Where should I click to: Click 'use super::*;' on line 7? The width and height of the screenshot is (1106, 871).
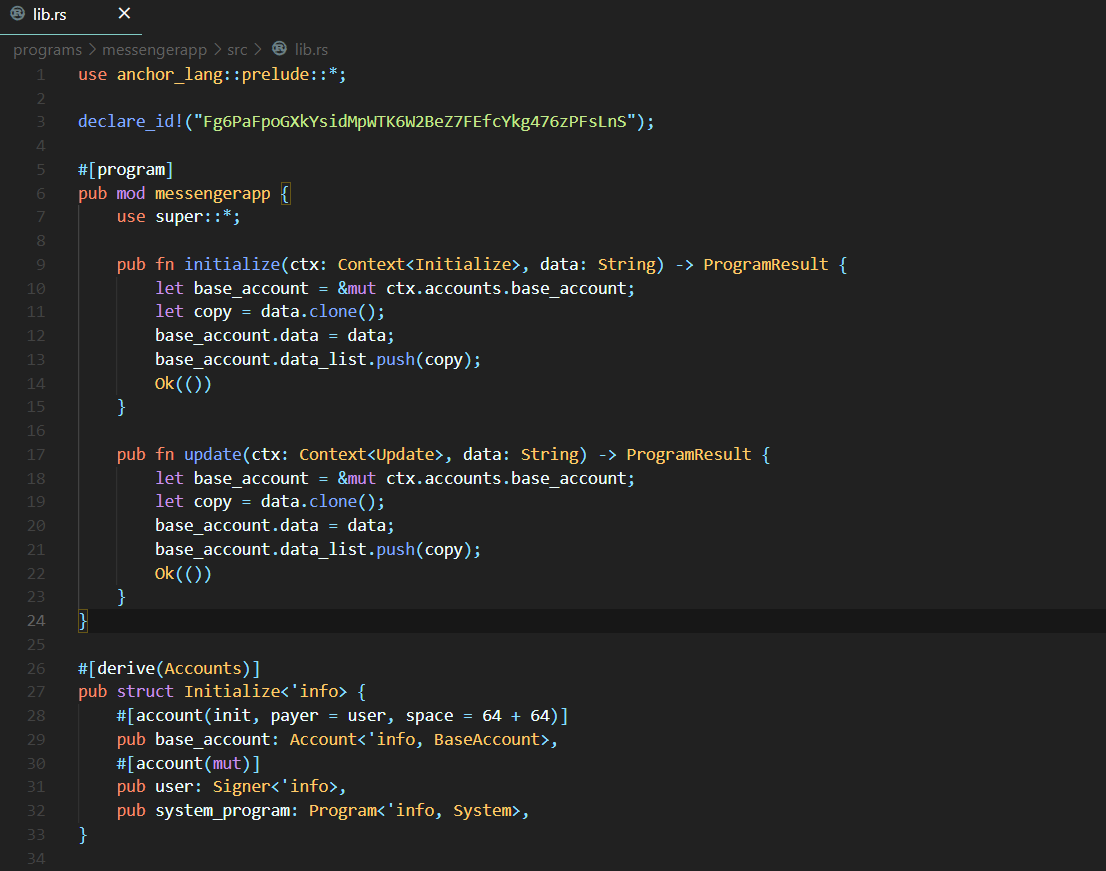[178, 217]
